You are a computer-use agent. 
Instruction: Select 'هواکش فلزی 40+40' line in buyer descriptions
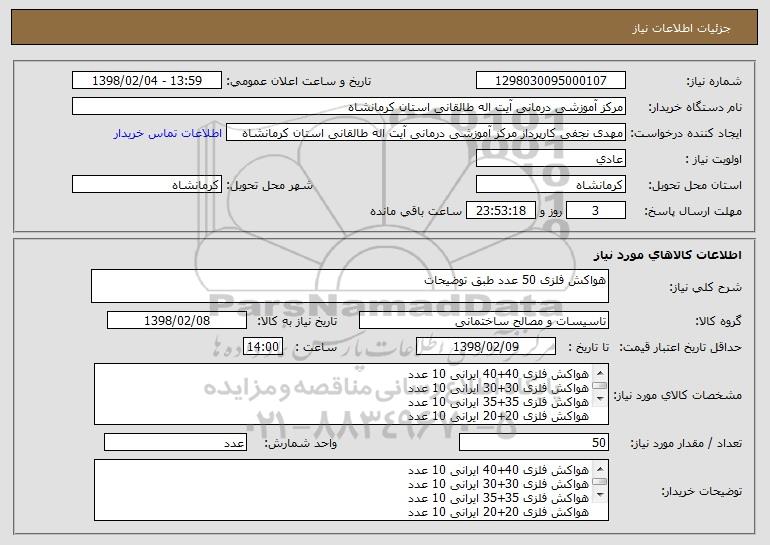(x=498, y=470)
